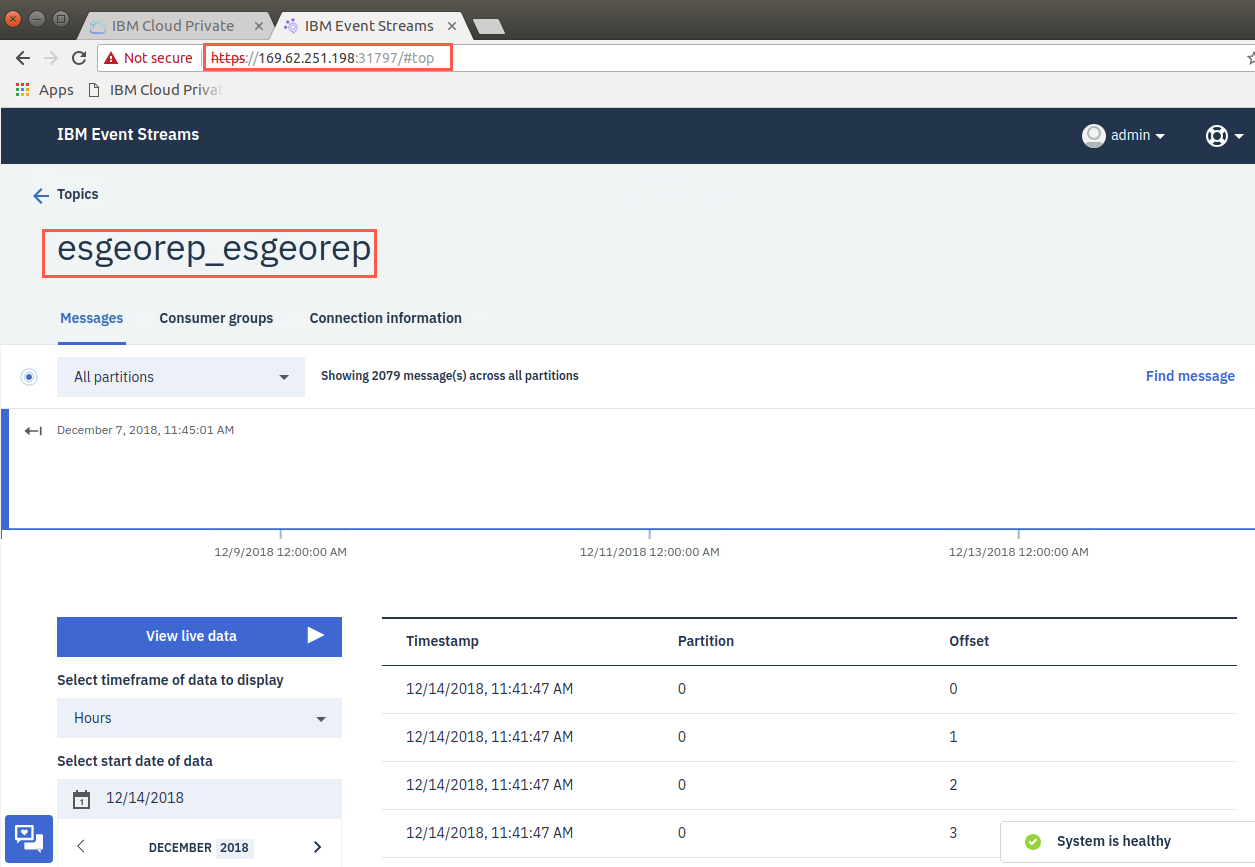Screen dimensions: 1255x867
Task: Click the View live data button
Action: click(199, 636)
